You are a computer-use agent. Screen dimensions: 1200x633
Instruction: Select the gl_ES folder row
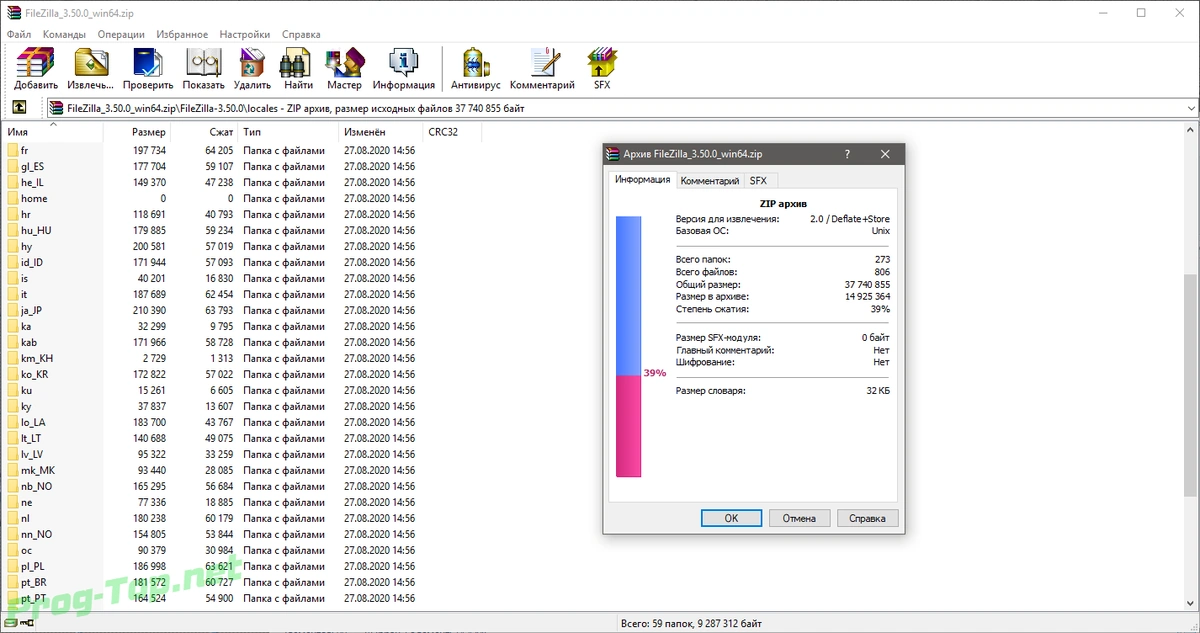click(x=210, y=167)
